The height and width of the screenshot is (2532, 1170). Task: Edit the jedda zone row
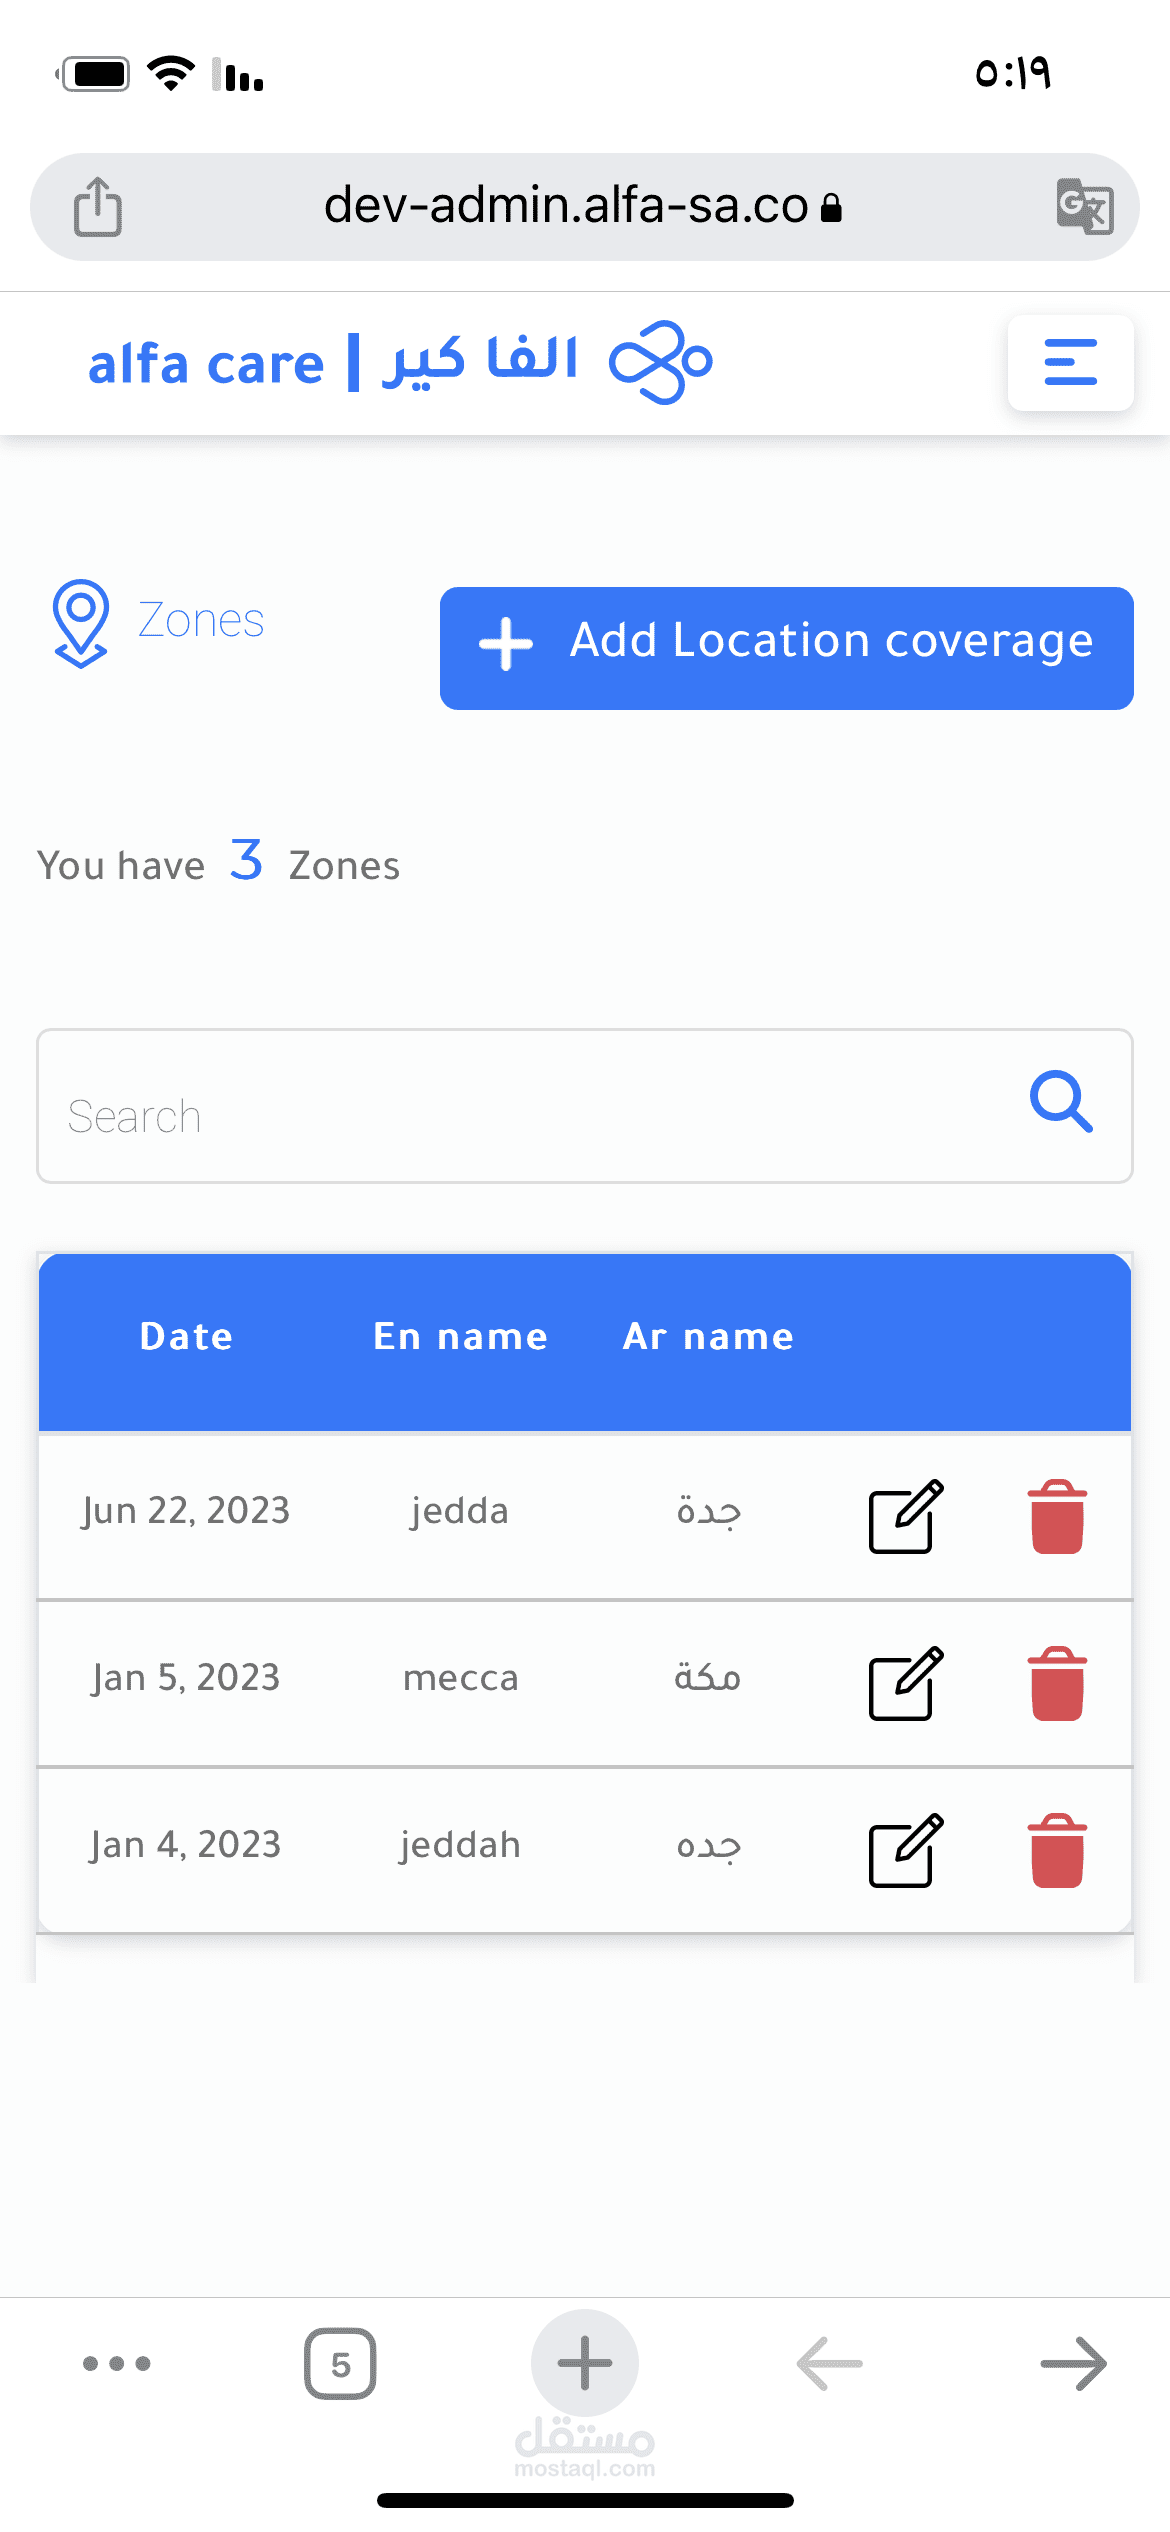click(x=905, y=1516)
